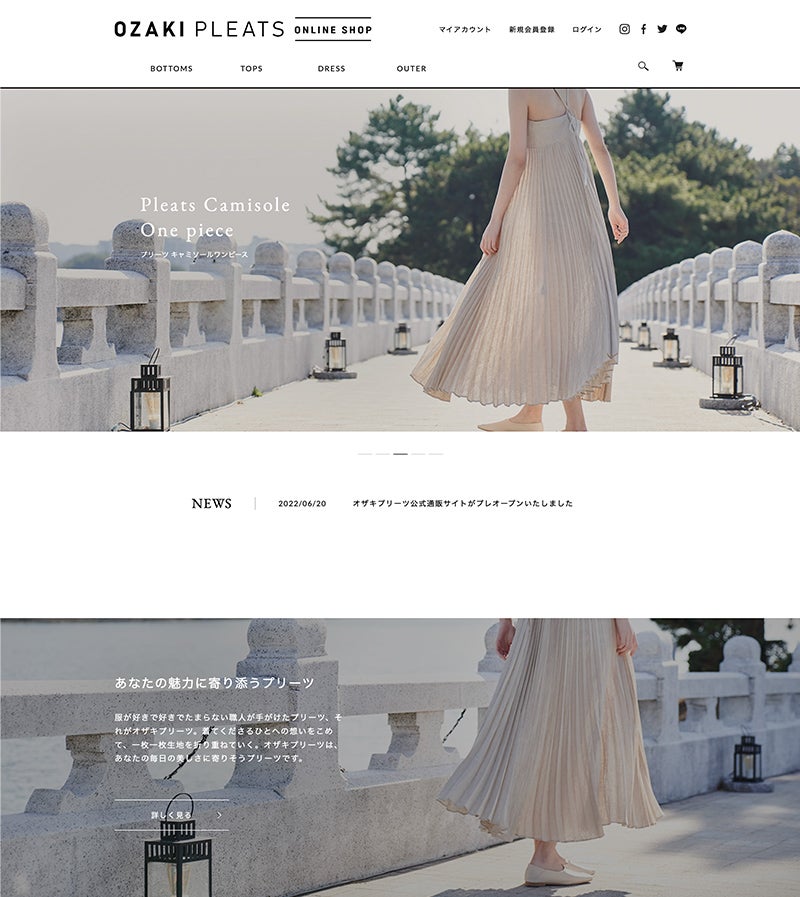Screen dimensions: 800x897
Task: Open the Facebook icon in the header
Action: [644, 29]
